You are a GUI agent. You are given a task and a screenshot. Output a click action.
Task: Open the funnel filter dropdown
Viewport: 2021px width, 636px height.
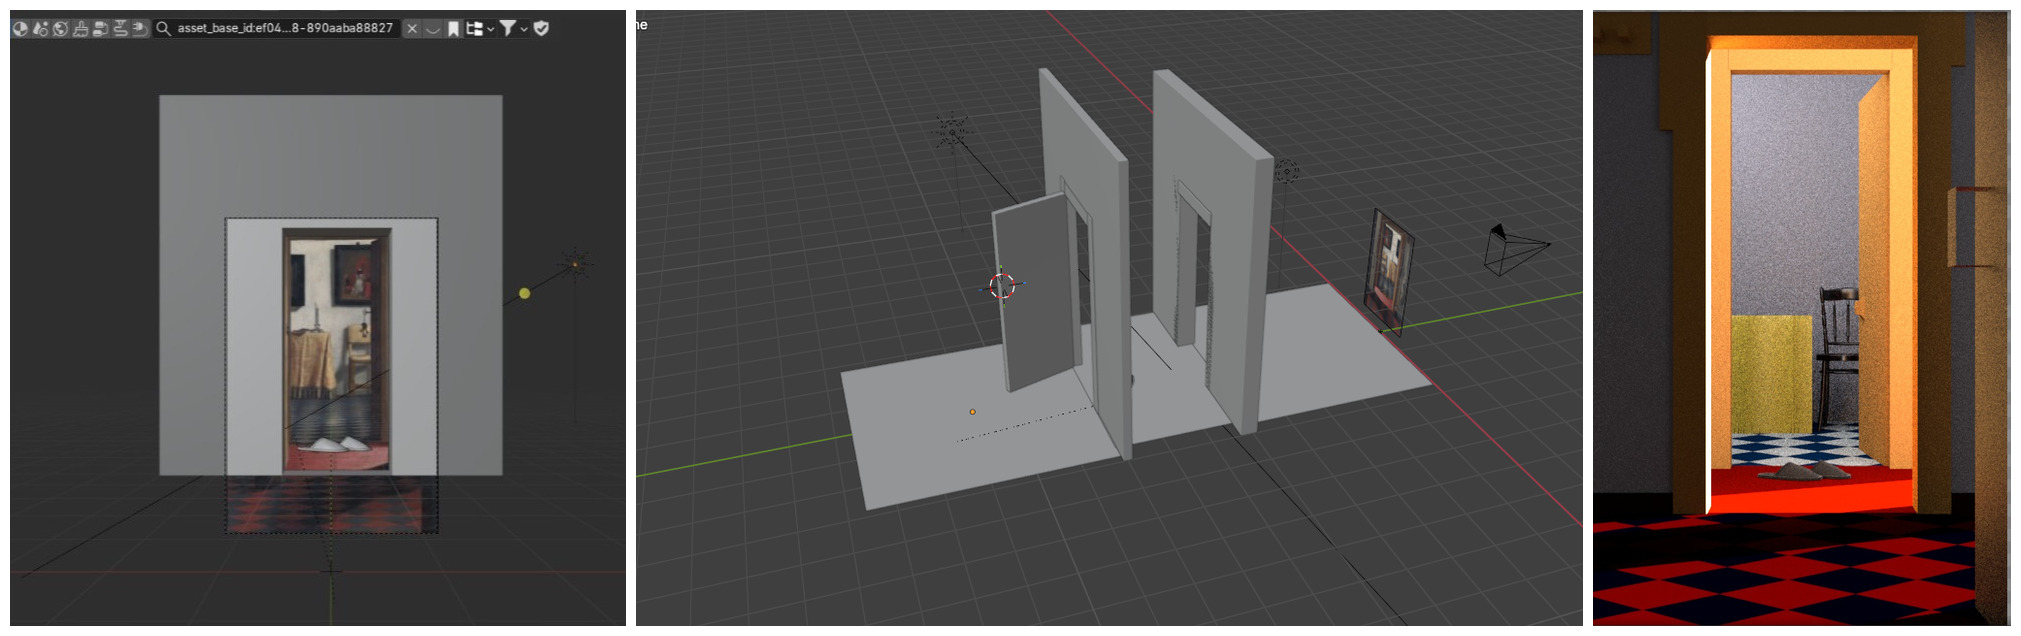(514, 29)
